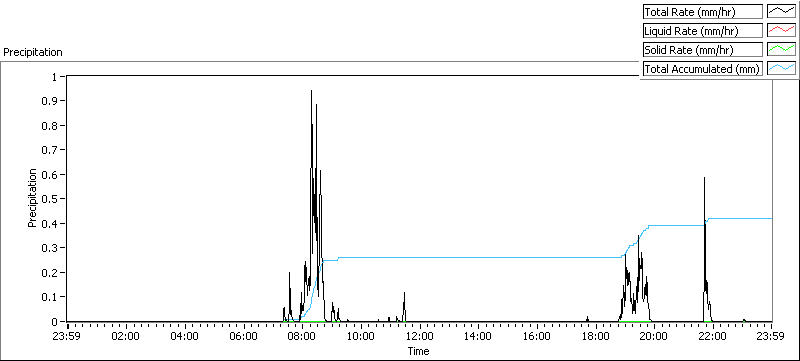Click the 0 value on the y-axis

(x=55, y=322)
